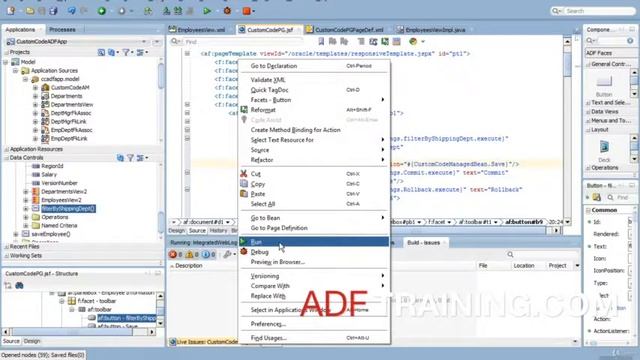This screenshot has width=640, height=360.
Task: Open the Refactor submenu
Action: 314,160
